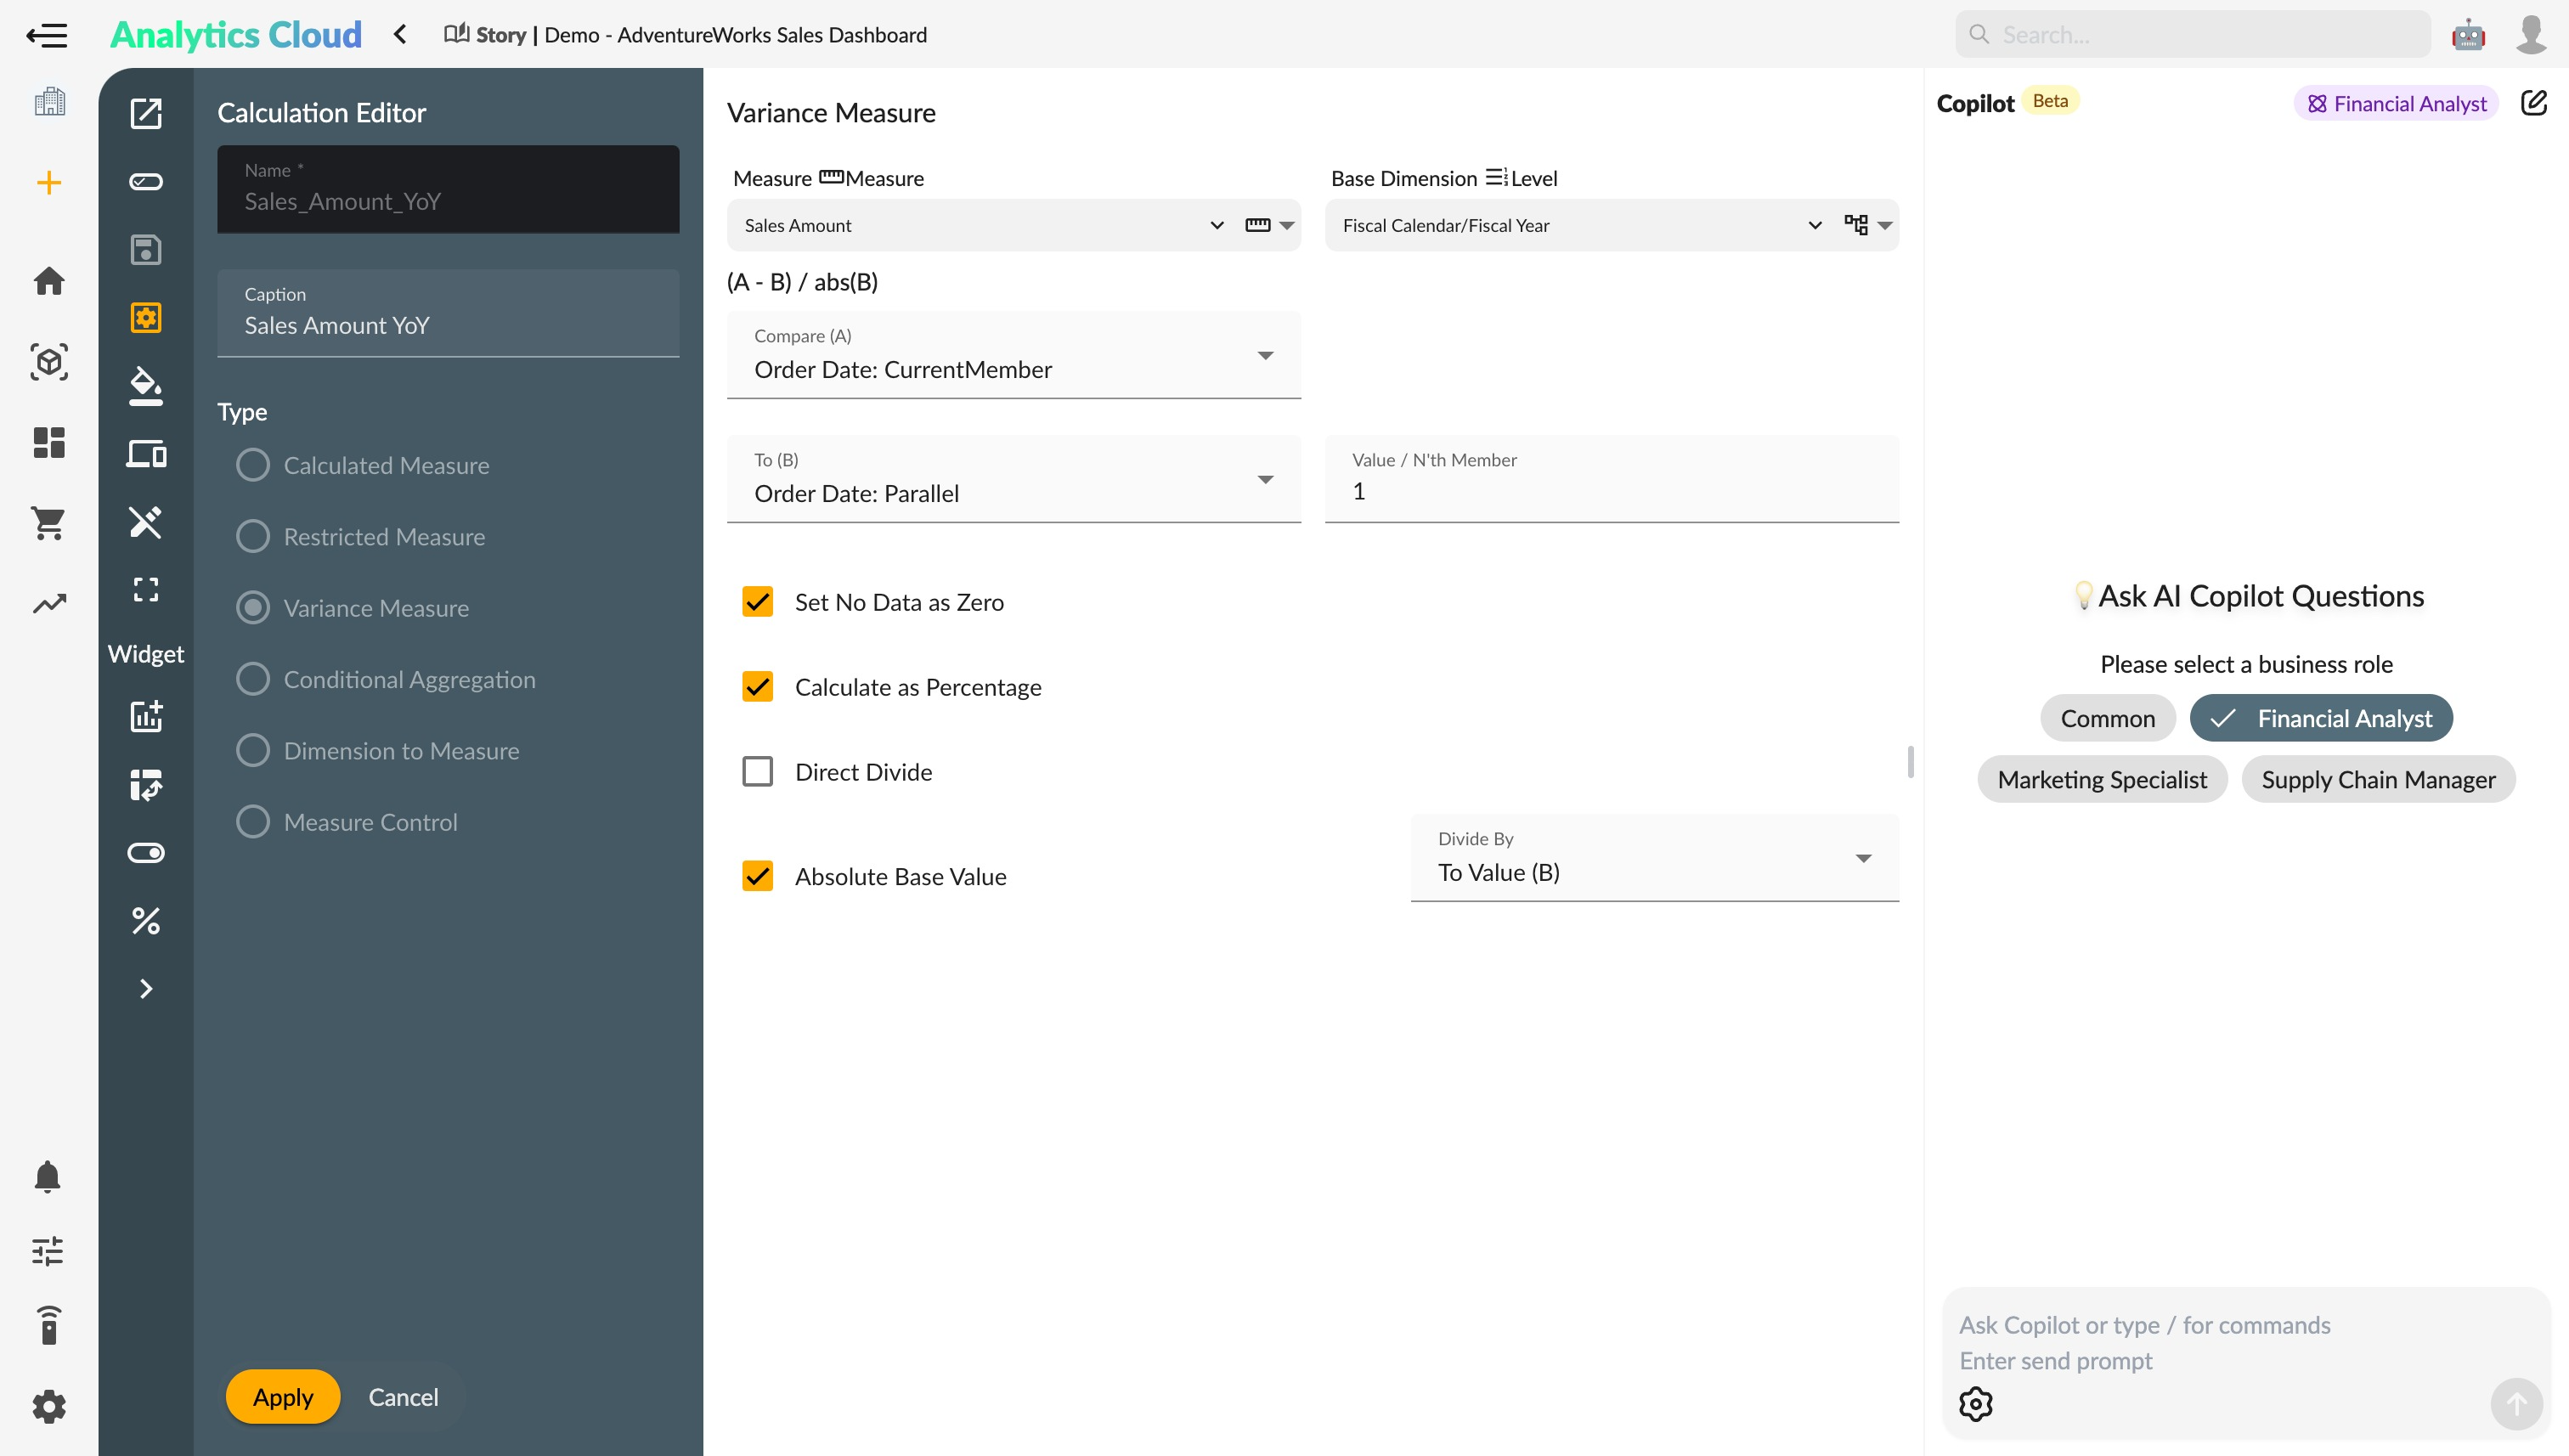Click new chat edit icon in Copilot
The height and width of the screenshot is (1456, 2569).
(x=2533, y=103)
